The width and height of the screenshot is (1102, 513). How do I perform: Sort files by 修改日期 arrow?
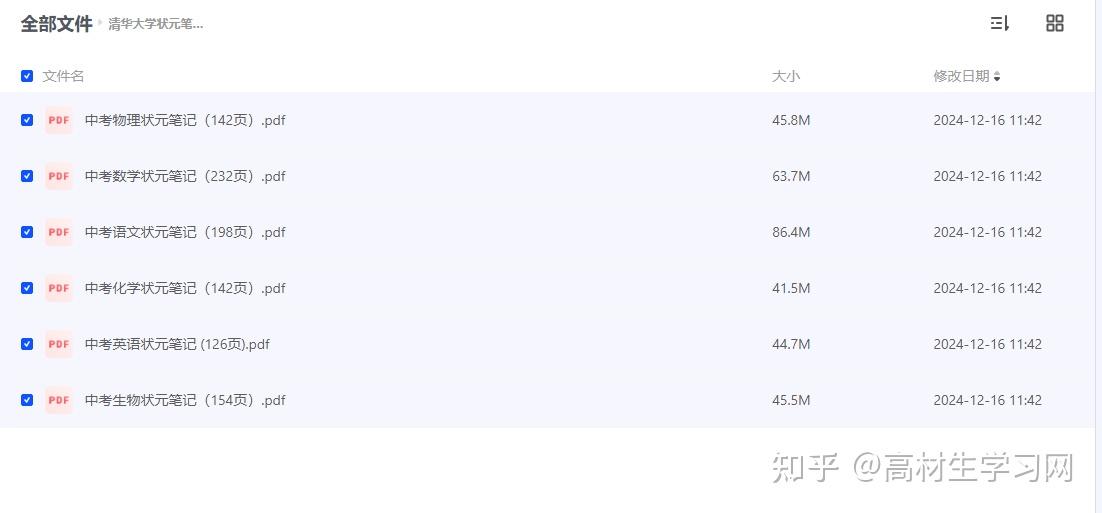(997, 76)
